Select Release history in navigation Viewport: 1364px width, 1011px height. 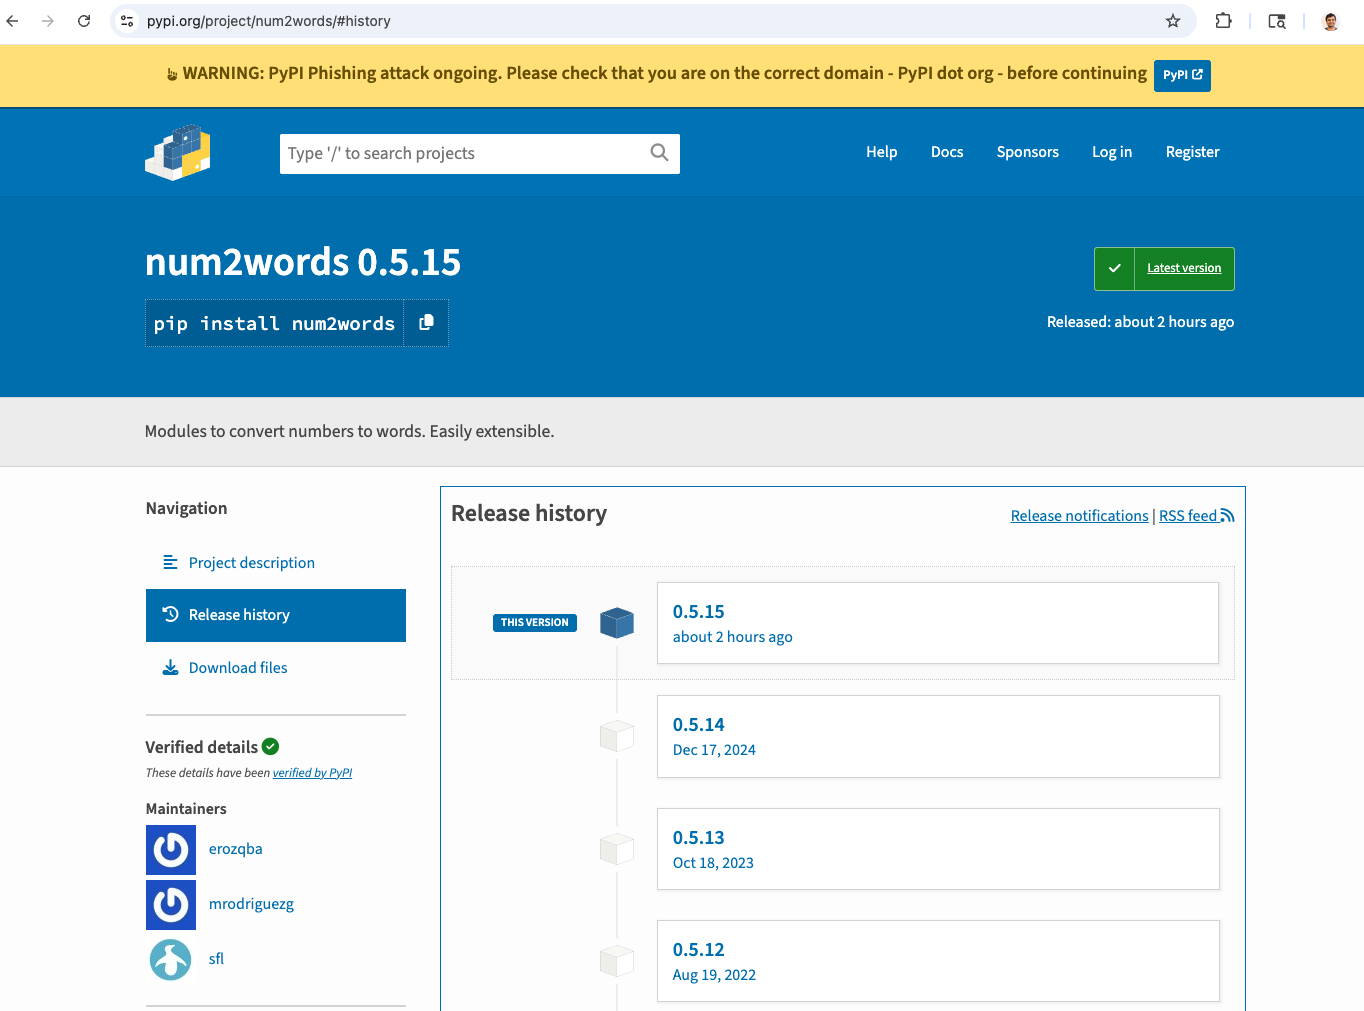click(276, 615)
